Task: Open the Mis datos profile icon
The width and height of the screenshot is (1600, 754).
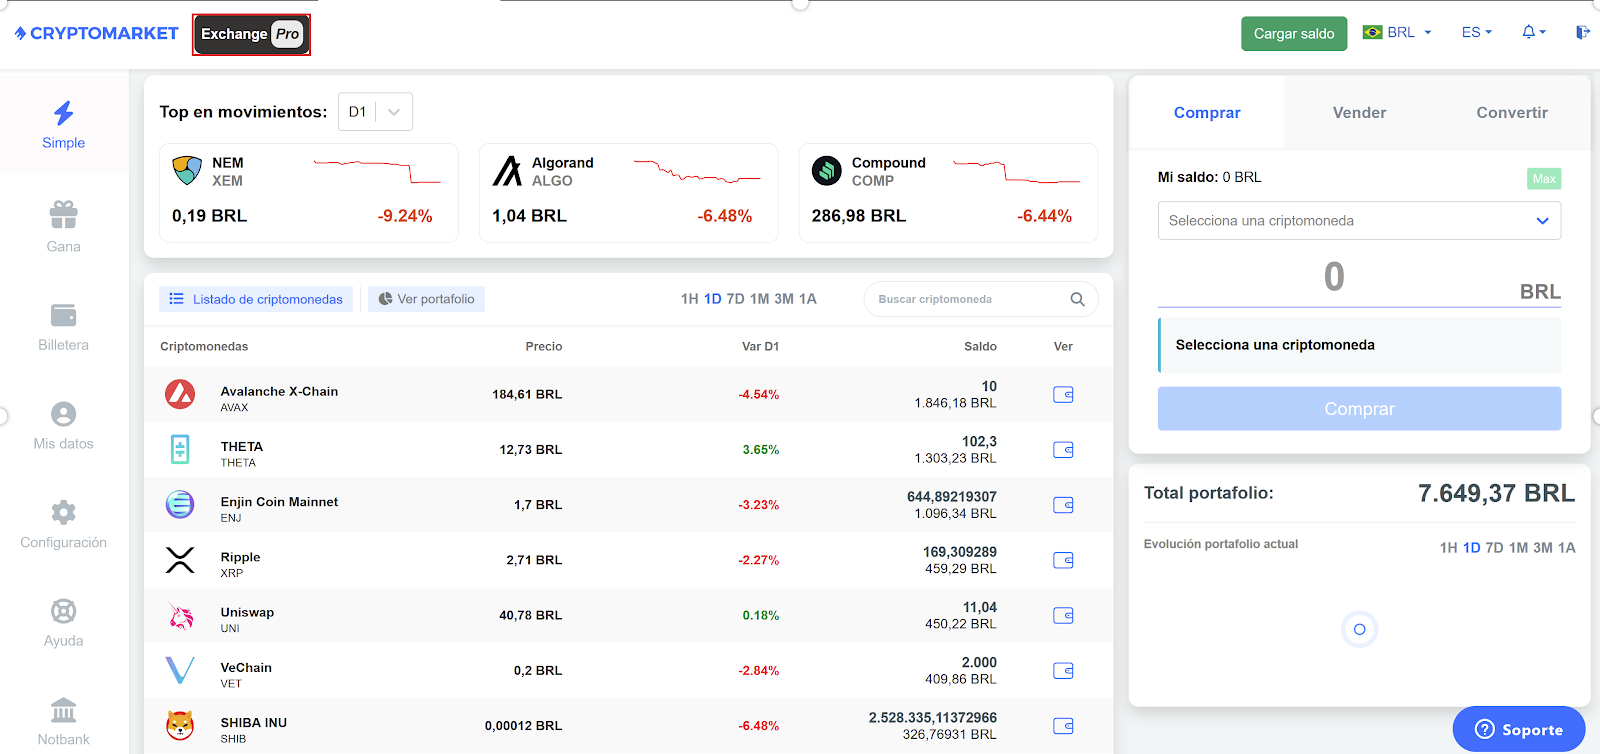Action: pyautogui.click(x=64, y=414)
